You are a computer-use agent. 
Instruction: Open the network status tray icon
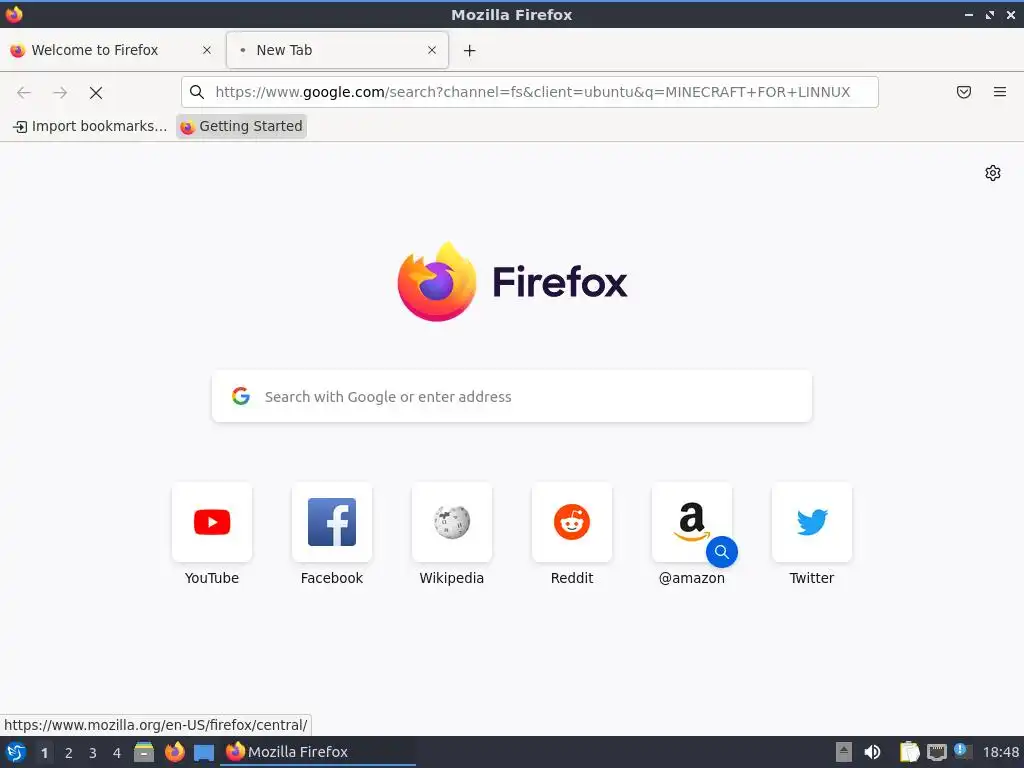click(x=937, y=752)
